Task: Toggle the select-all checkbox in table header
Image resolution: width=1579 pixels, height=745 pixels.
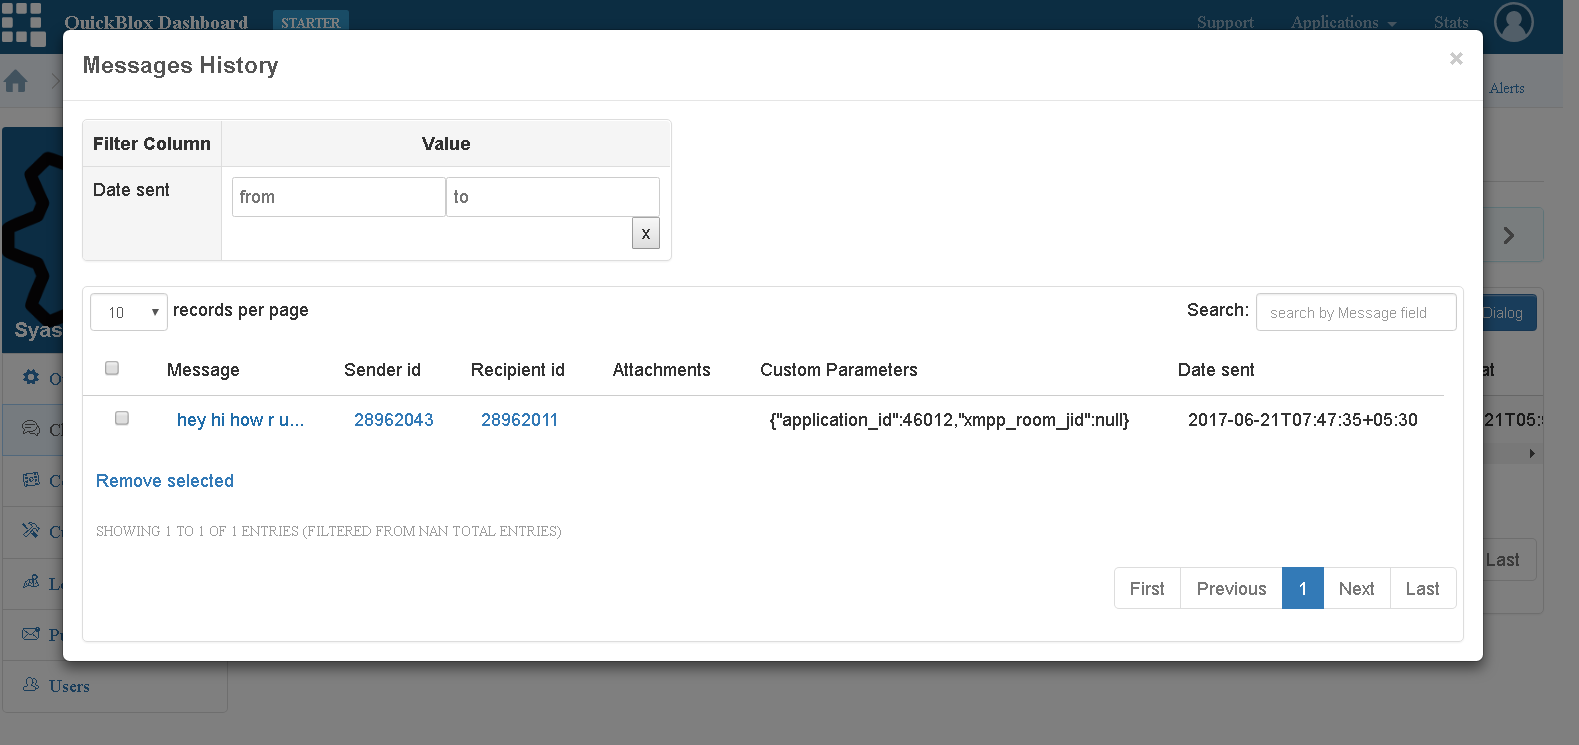Action: [112, 368]
